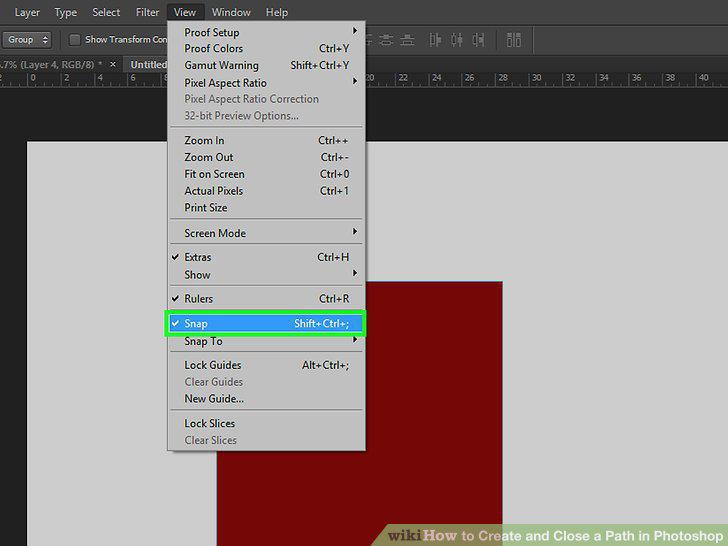Open the Type menu
This screenshot has height=546, width=728.
(65, 13)
